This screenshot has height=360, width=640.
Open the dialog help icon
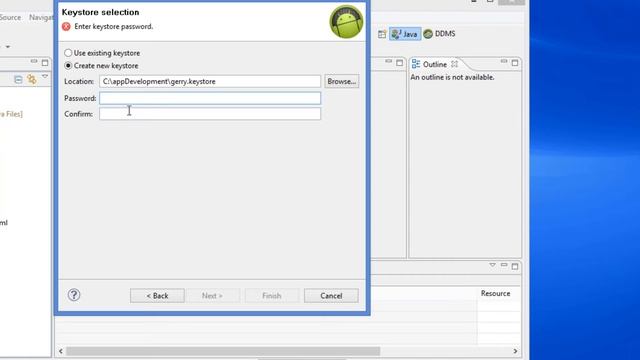coord(74,295)
